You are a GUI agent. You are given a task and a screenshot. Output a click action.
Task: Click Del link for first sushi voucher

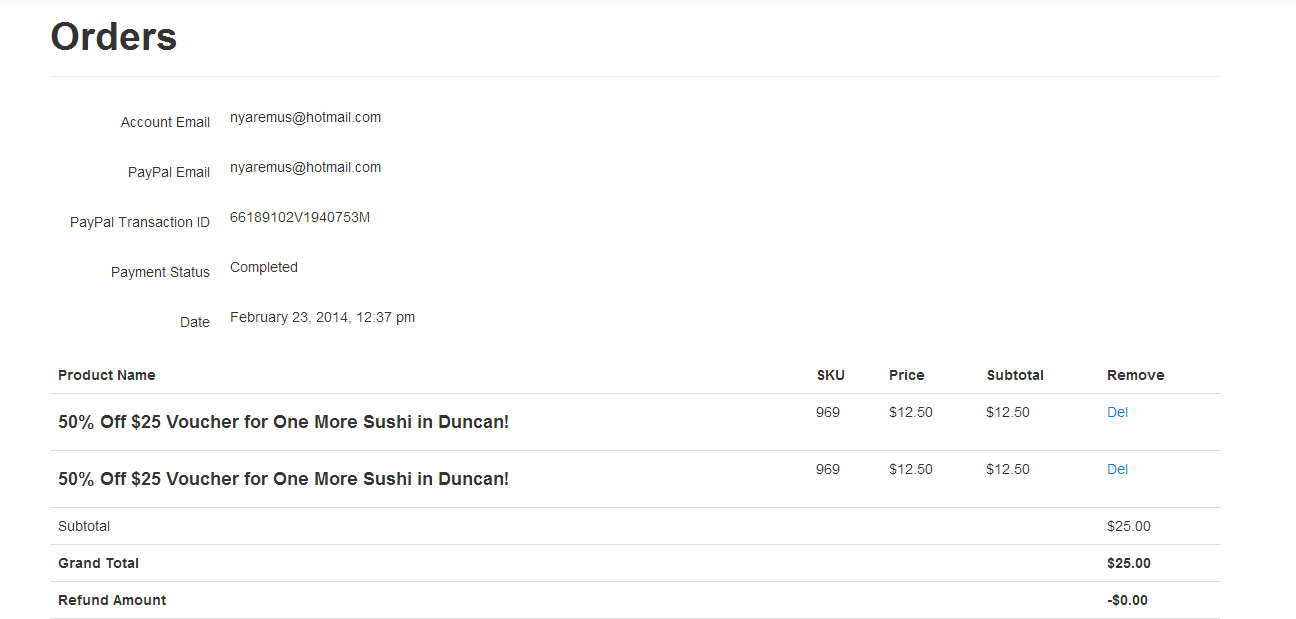pyautogui.click(x=1117, y=412)
